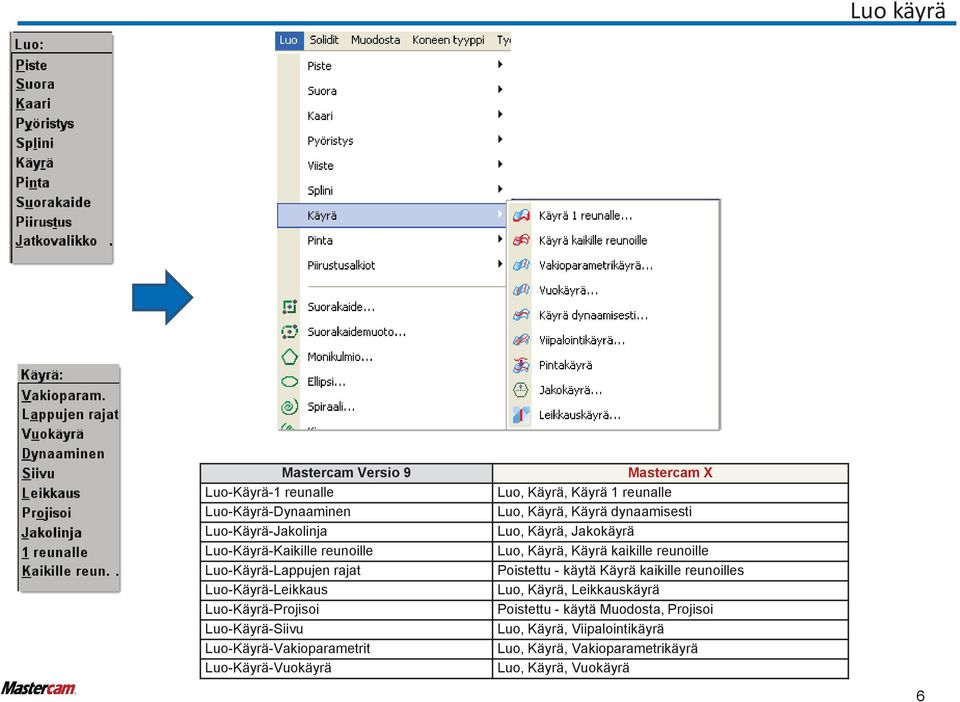Screen dimensions: 960x702
Task: Click Jakolinja in Käyrä panel
Action: [51, 532]
